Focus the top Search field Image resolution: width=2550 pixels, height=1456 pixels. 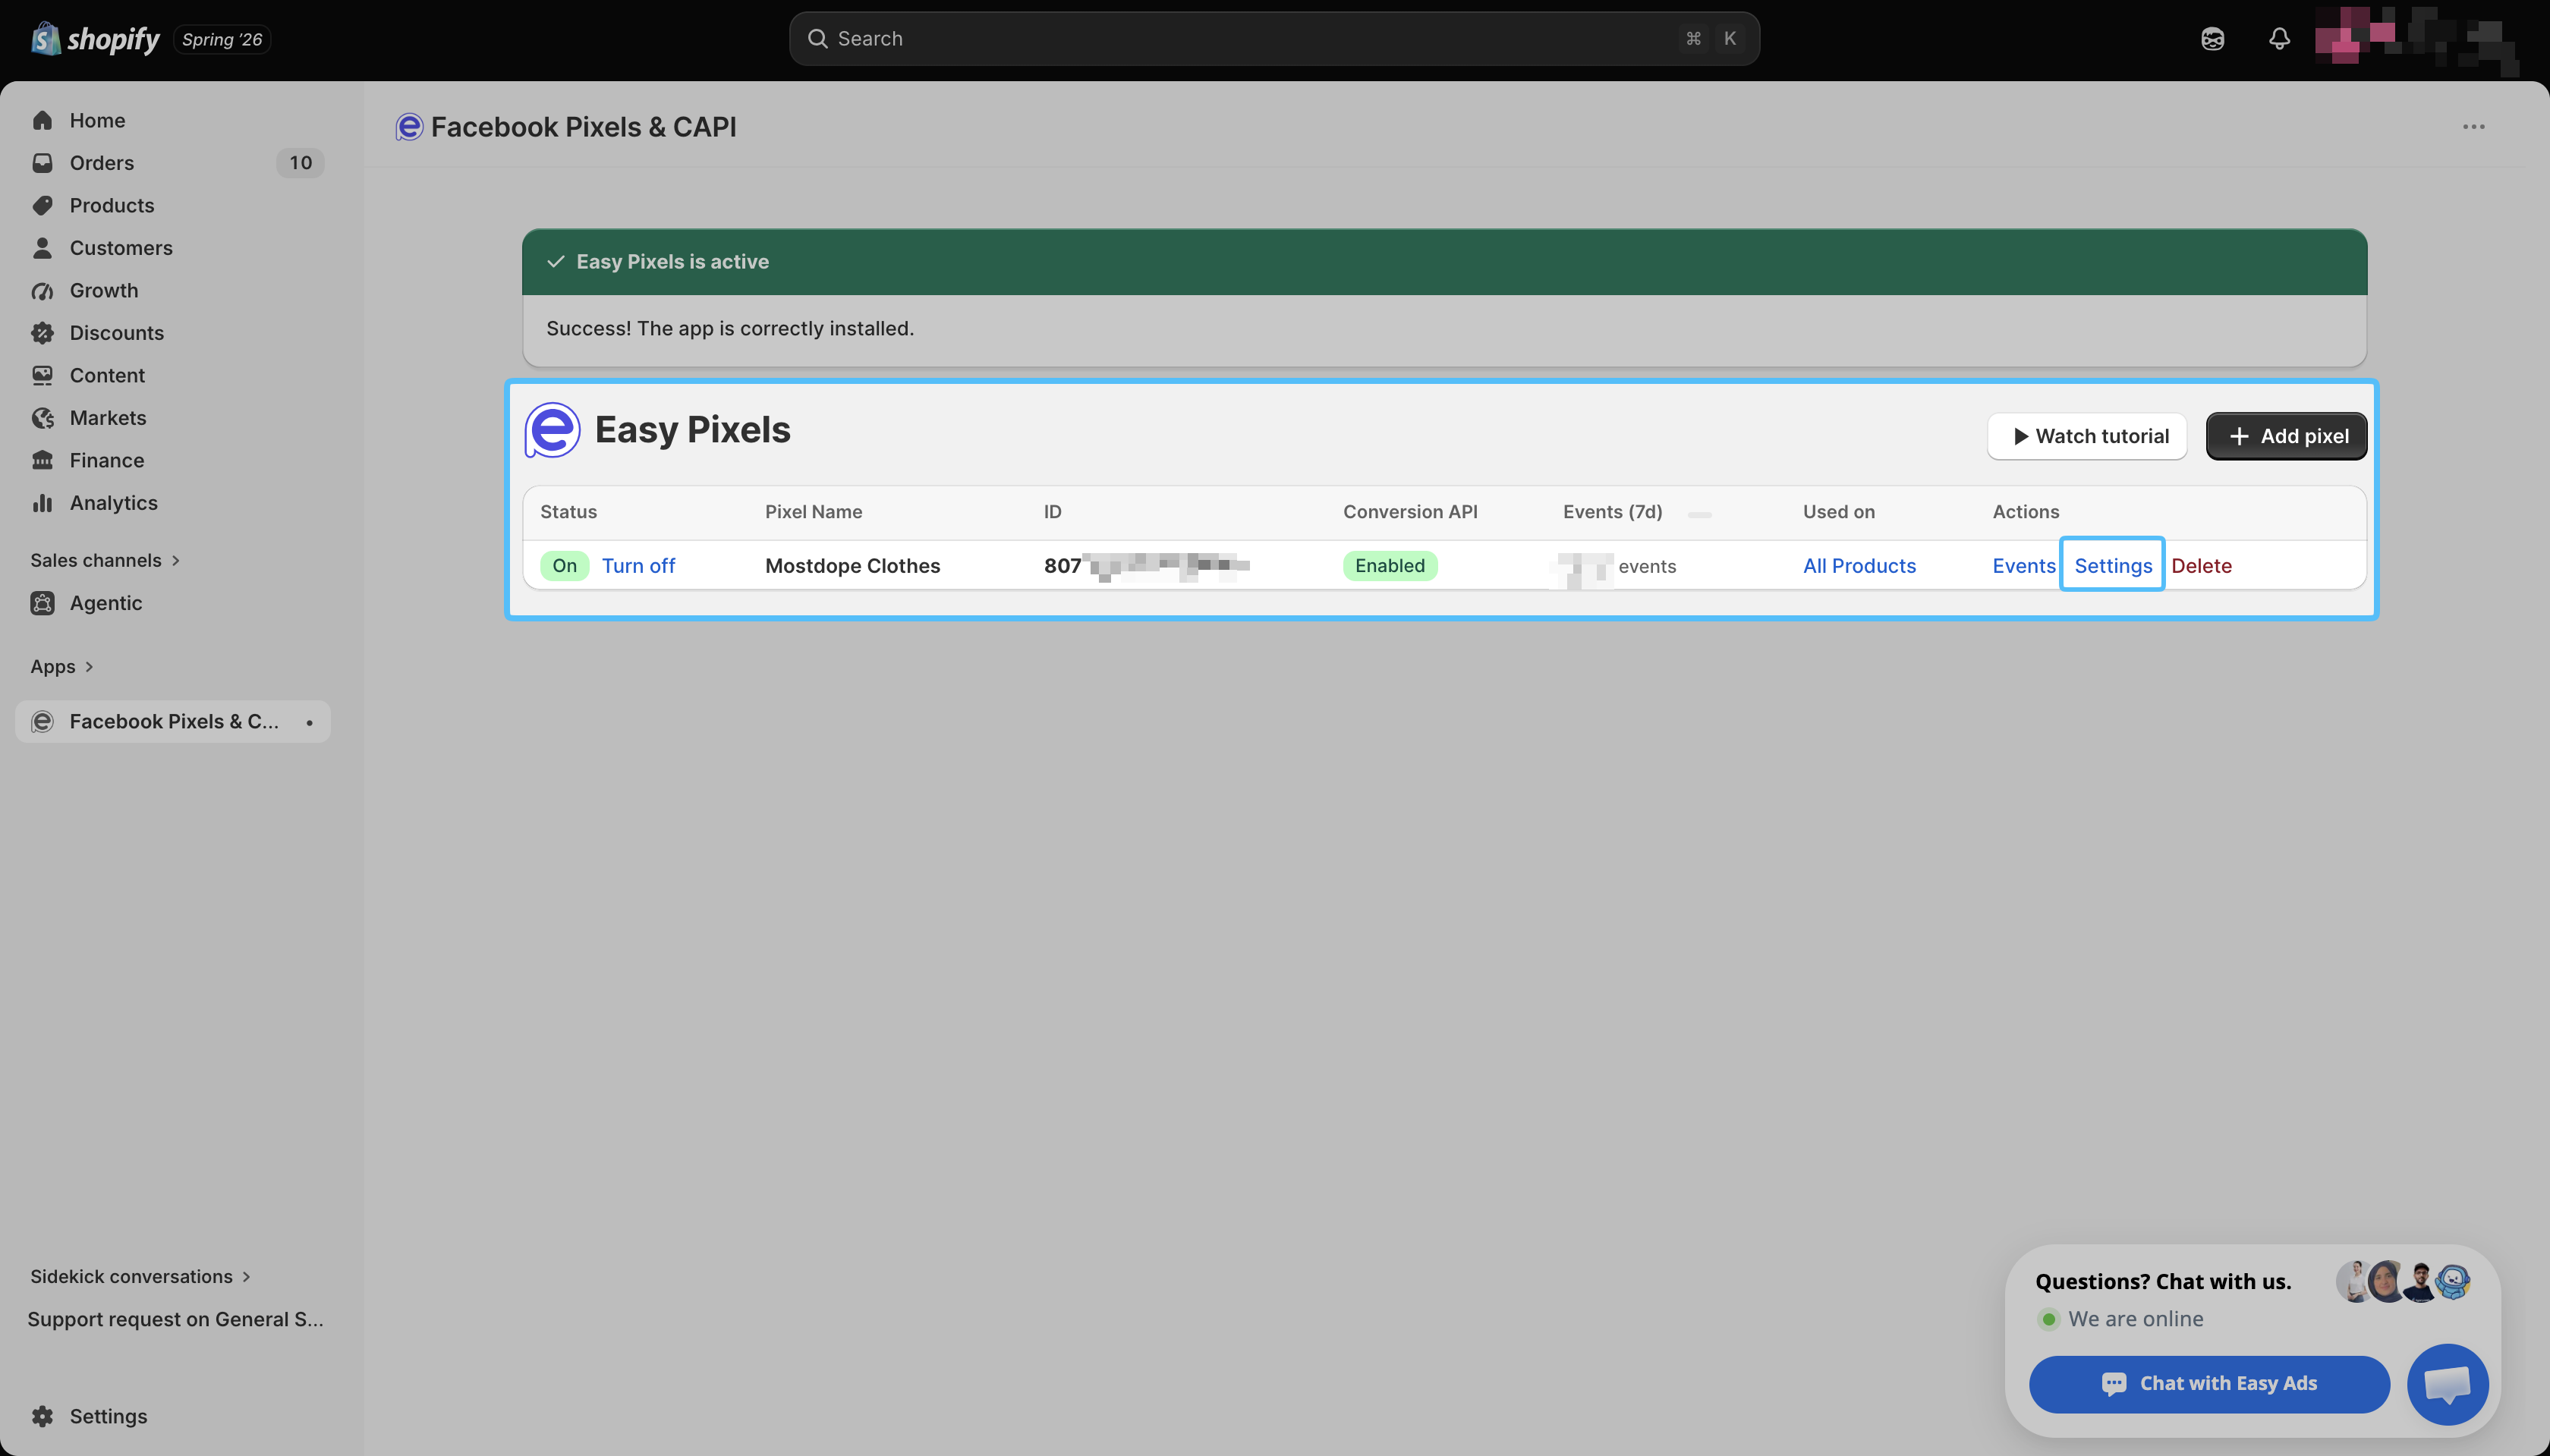(x=1274, y=39)
